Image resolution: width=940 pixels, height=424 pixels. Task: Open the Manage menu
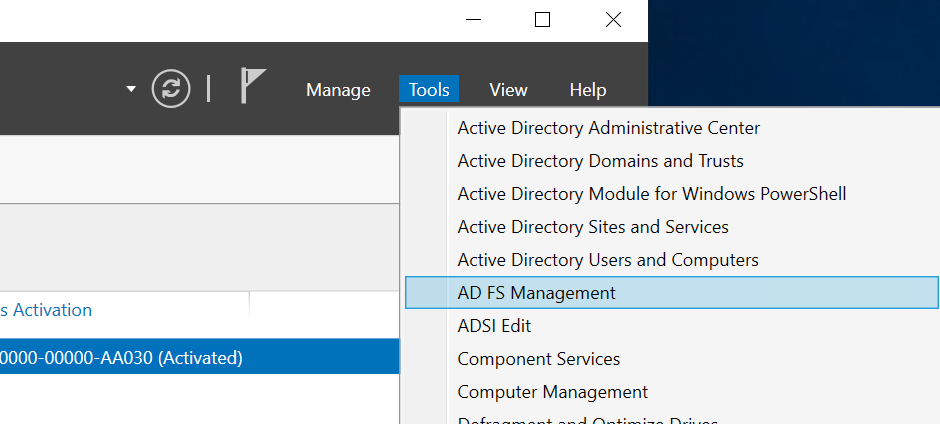tap(338, 90)
